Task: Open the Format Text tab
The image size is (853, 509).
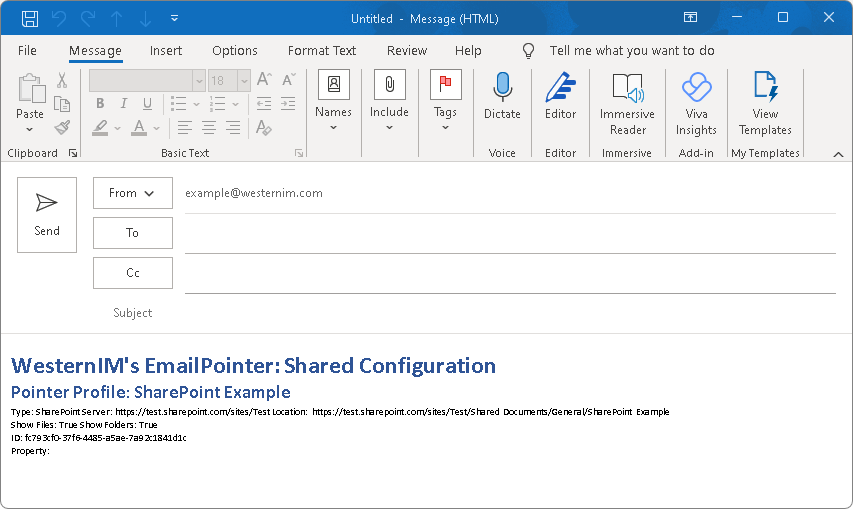Action: pyautogui.click(x=322, y=51)
